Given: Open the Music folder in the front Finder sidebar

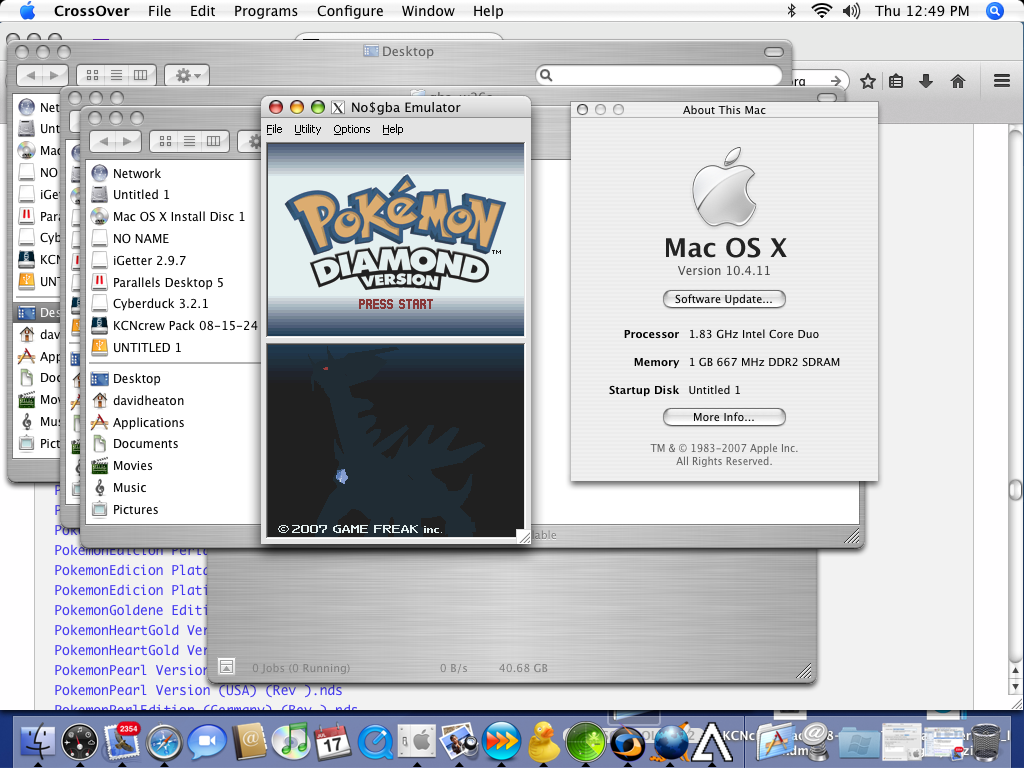Looking at the screenshot, I should tap(129, 487).
